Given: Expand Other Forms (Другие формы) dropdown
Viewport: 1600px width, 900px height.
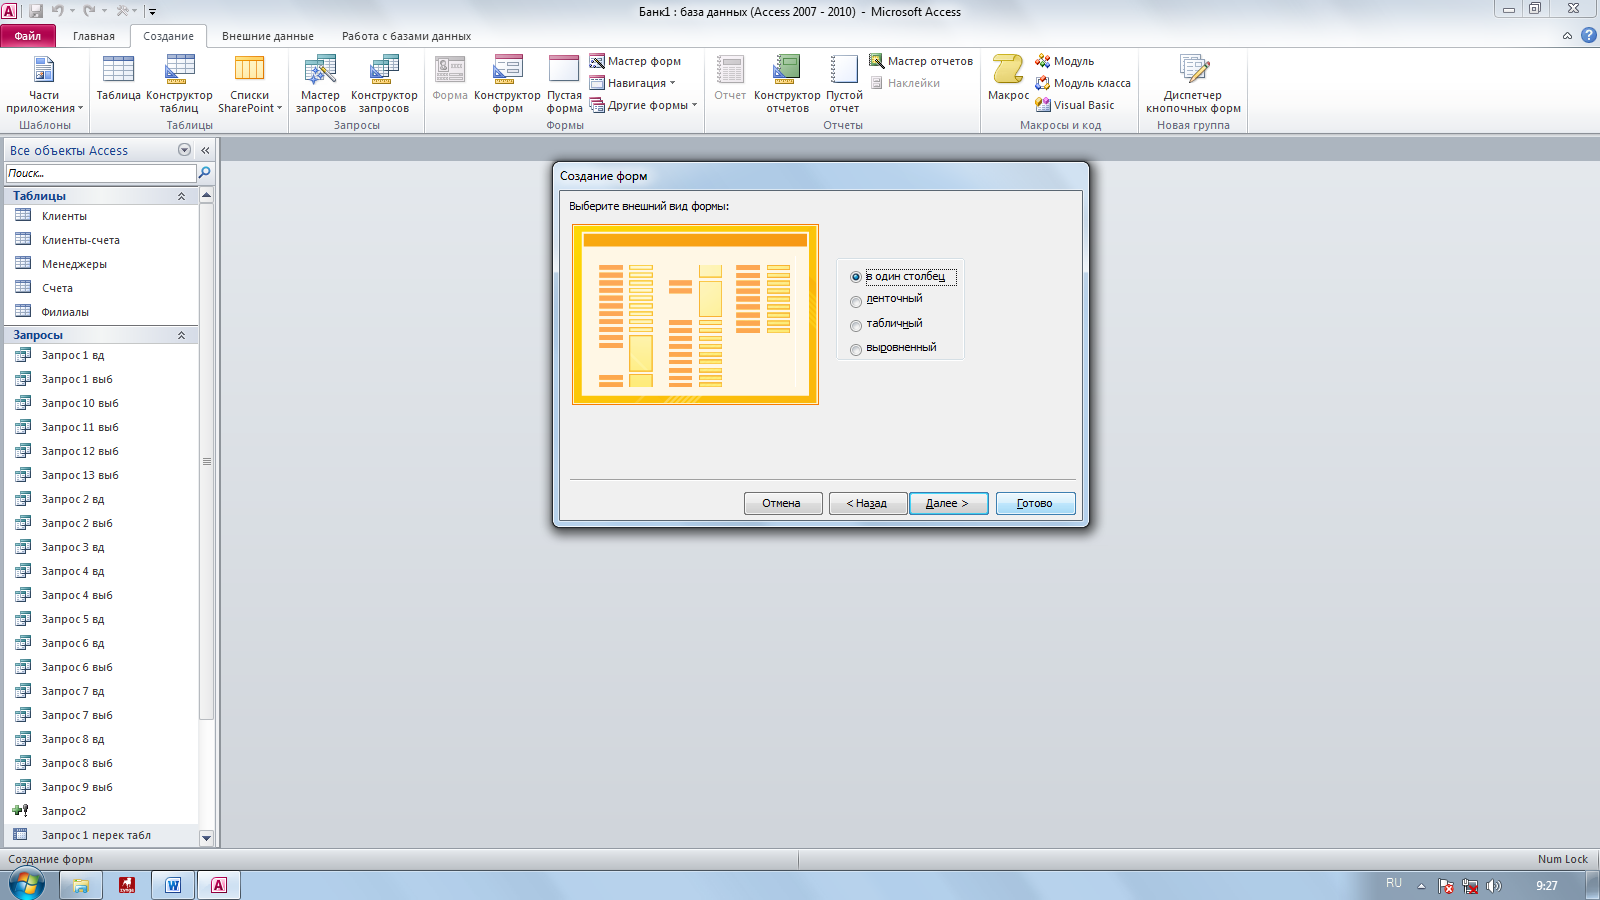Looking at the screenshot, I should click(643, 105).
